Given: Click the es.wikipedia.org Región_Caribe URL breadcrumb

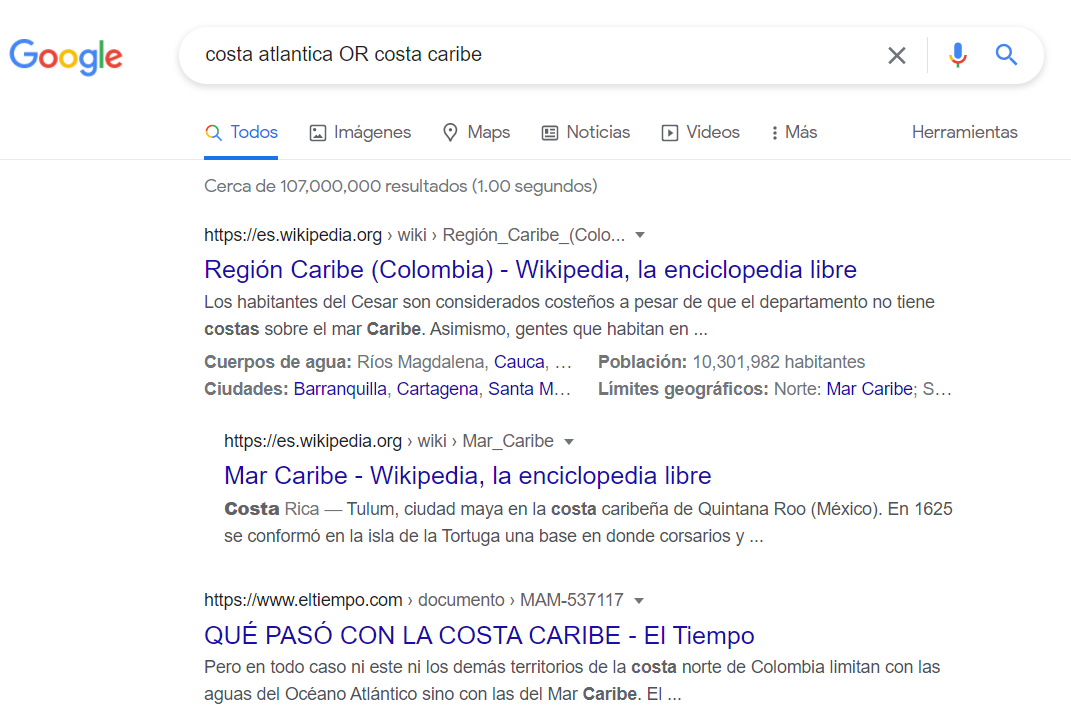Looking at the screenshot, I should pos(415,235).
